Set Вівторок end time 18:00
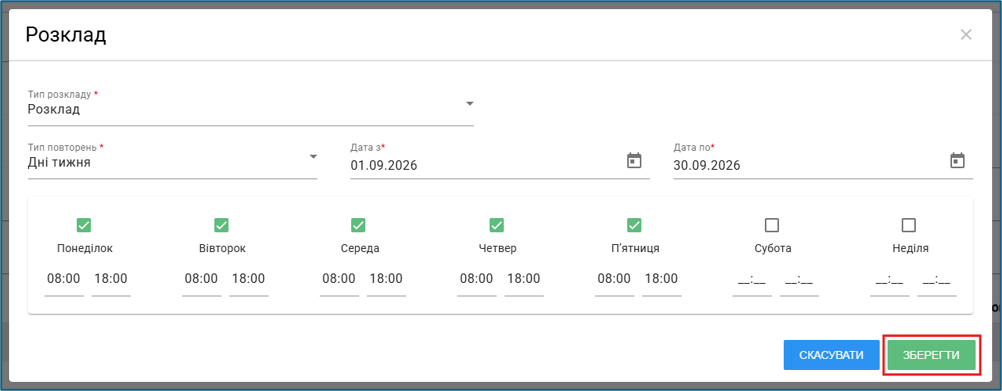Image resolution: width=1002 pixels, height=391 pixels. click(249, 279)
